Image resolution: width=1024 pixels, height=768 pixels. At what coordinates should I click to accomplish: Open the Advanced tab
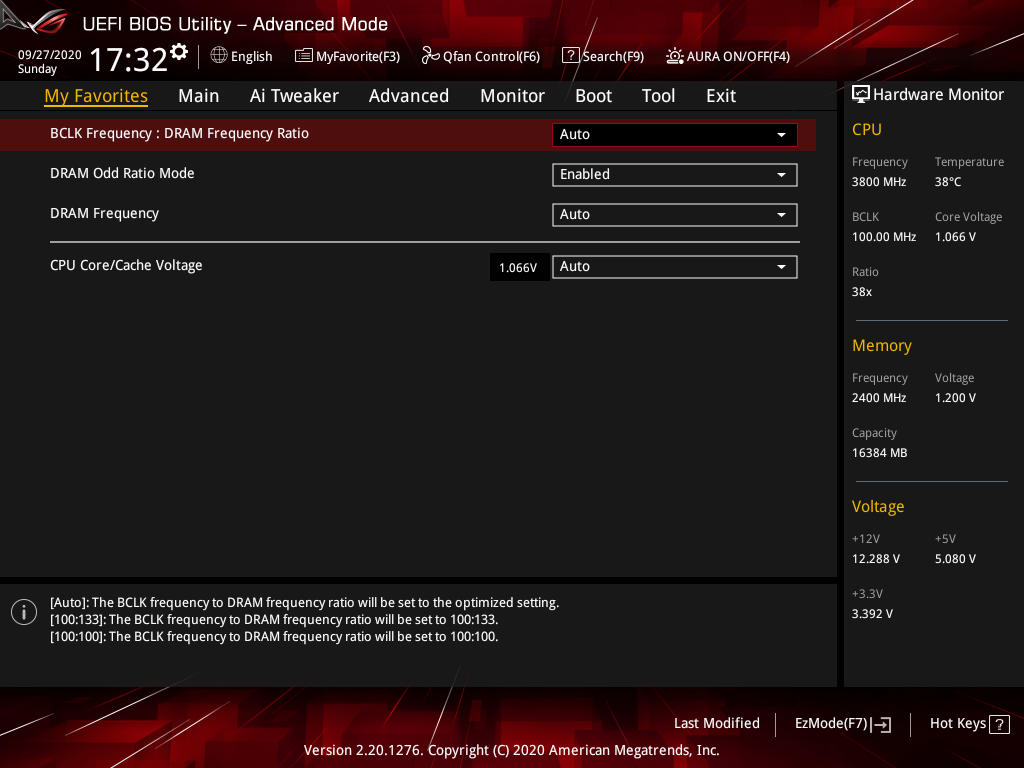point(409,96)
